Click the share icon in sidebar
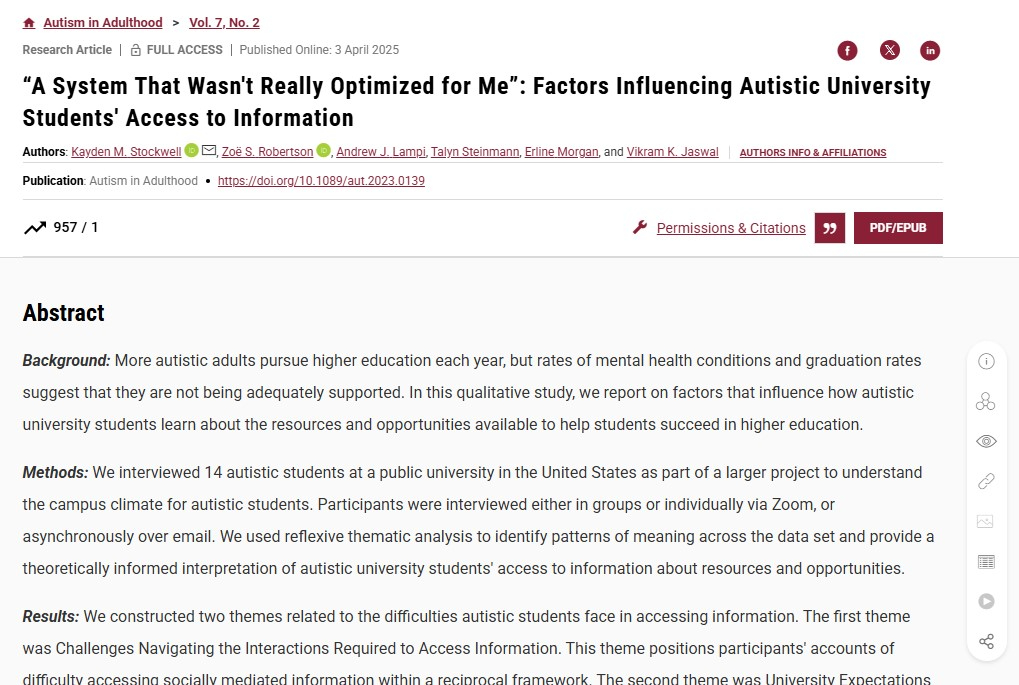Image resolution: width=1019 pixels, height=685 pixels. [986, 641]
